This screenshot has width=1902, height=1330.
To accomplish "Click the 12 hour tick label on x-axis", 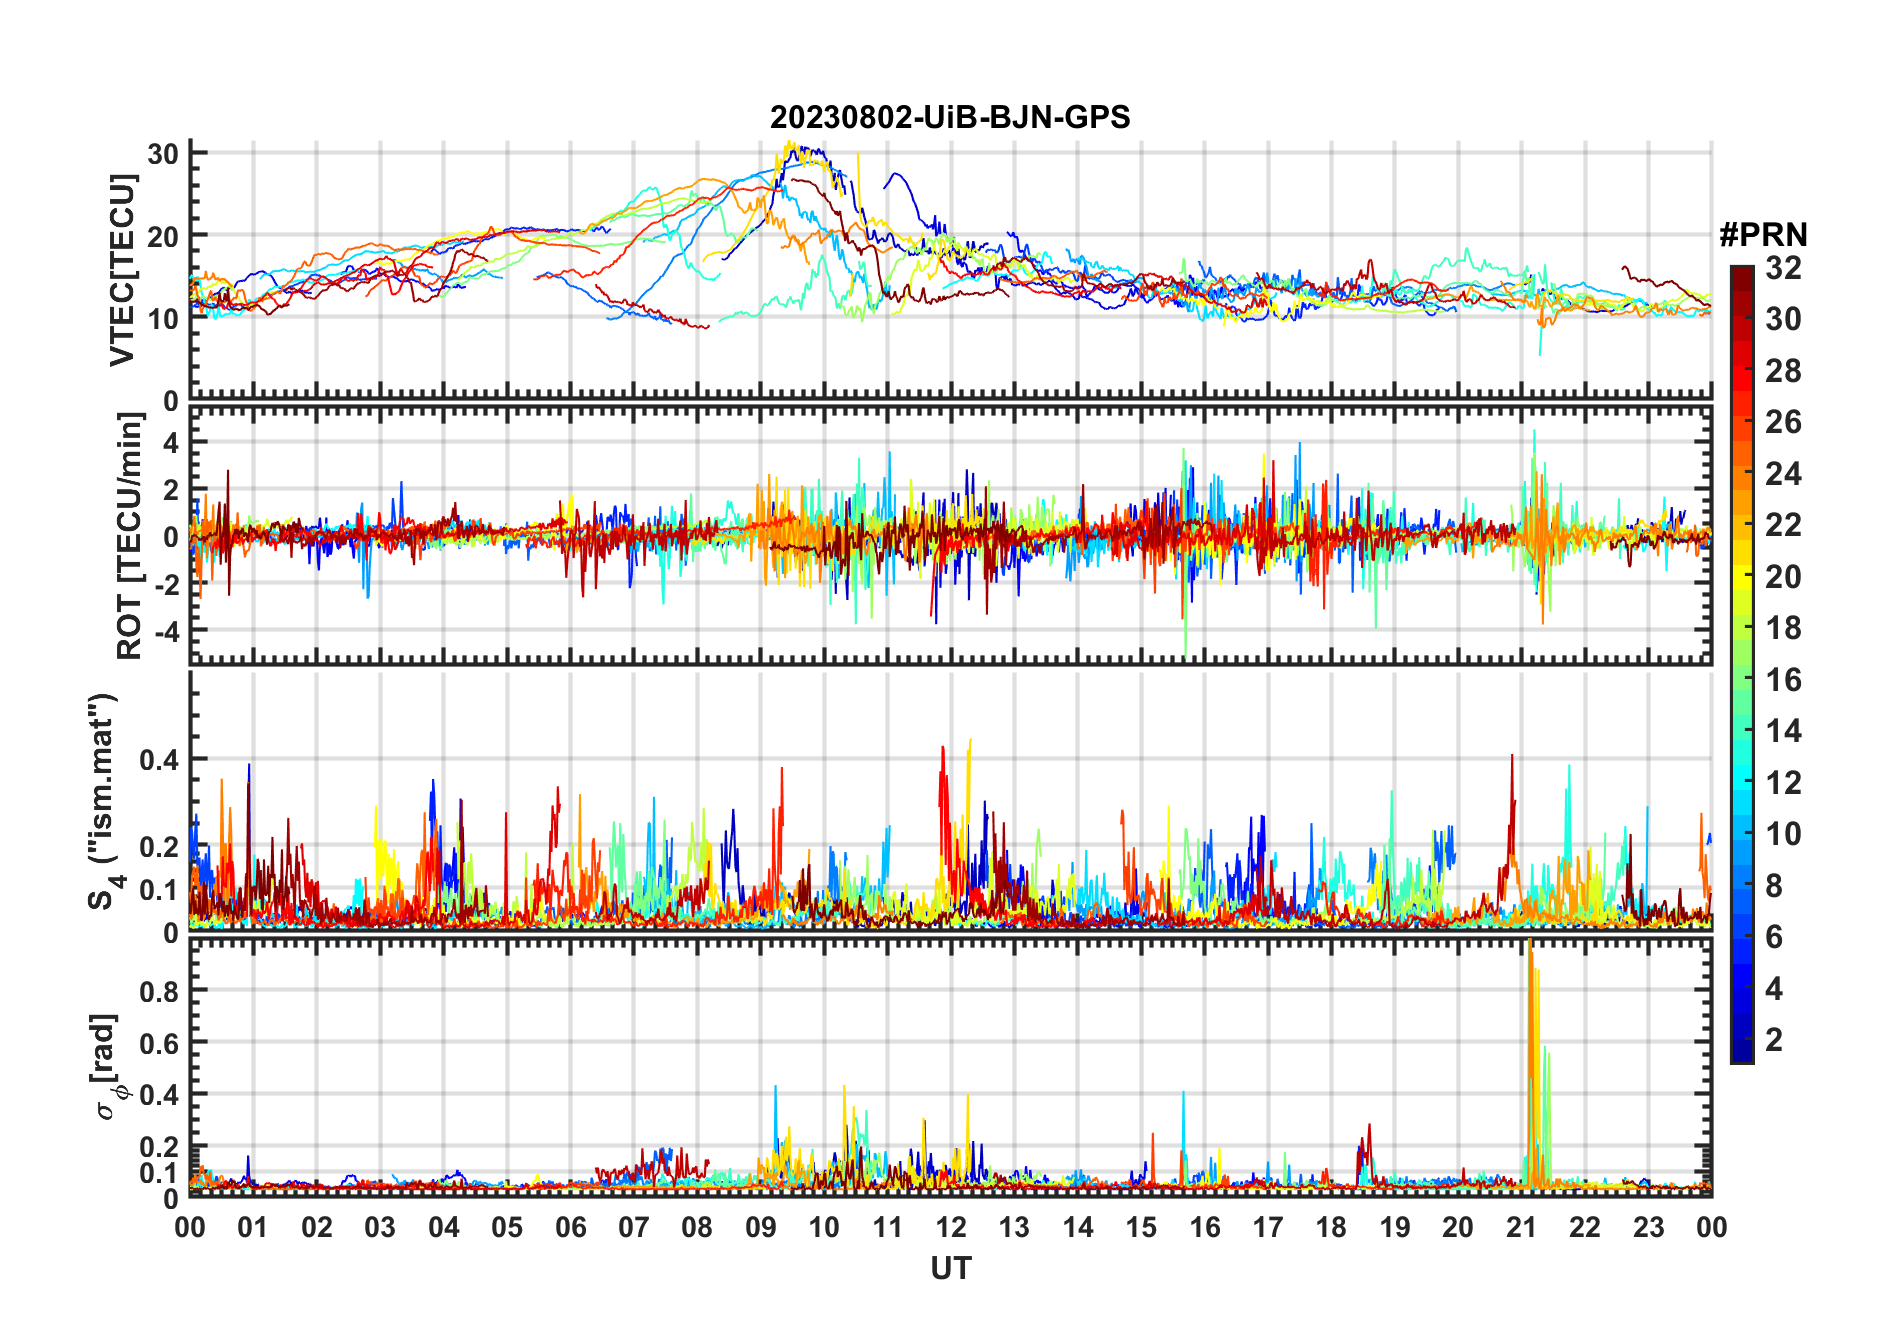I will [x=950, y=1227].
